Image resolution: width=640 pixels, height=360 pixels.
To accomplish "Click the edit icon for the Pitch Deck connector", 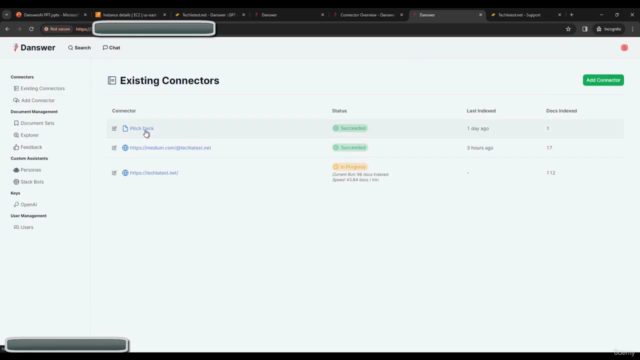I will pos(114,129).
